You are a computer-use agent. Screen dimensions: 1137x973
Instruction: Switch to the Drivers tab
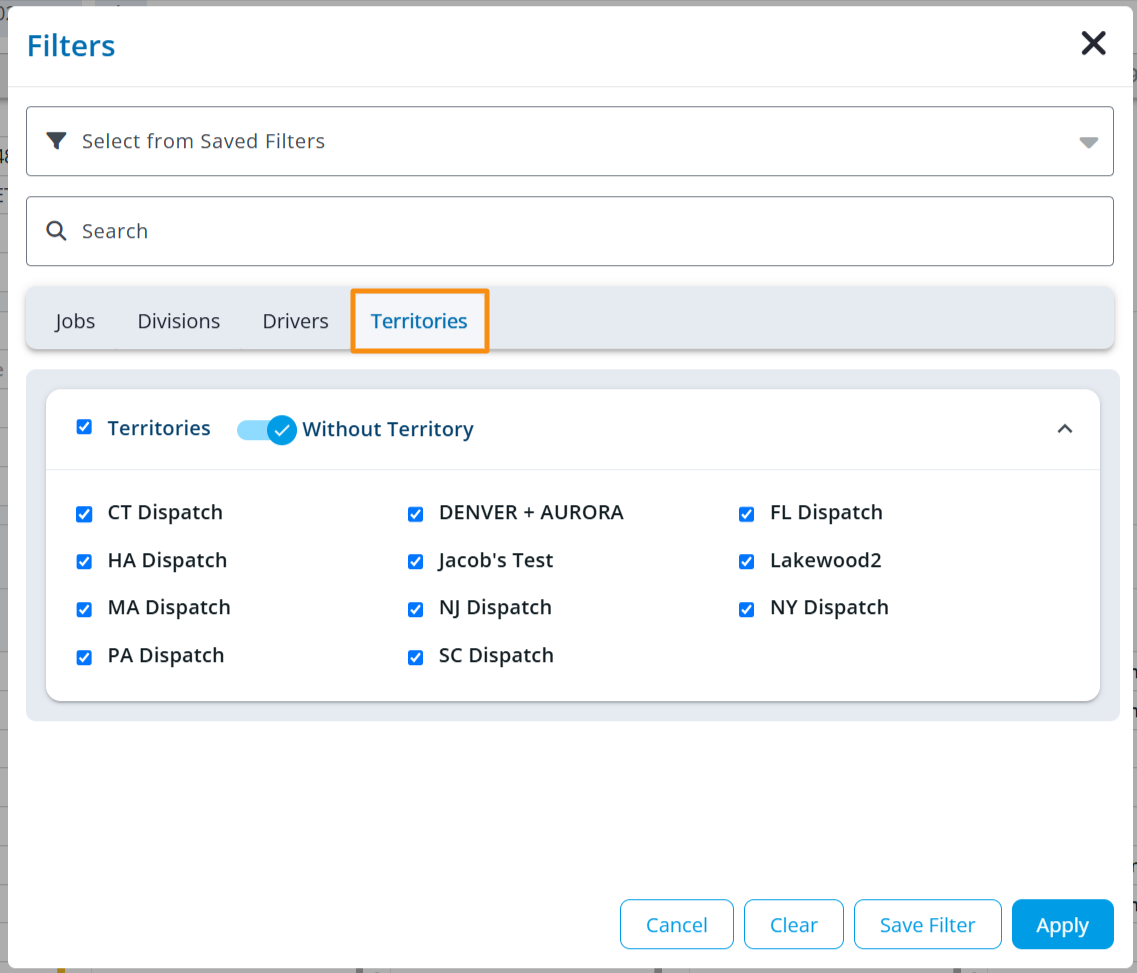tap(296, 320)
